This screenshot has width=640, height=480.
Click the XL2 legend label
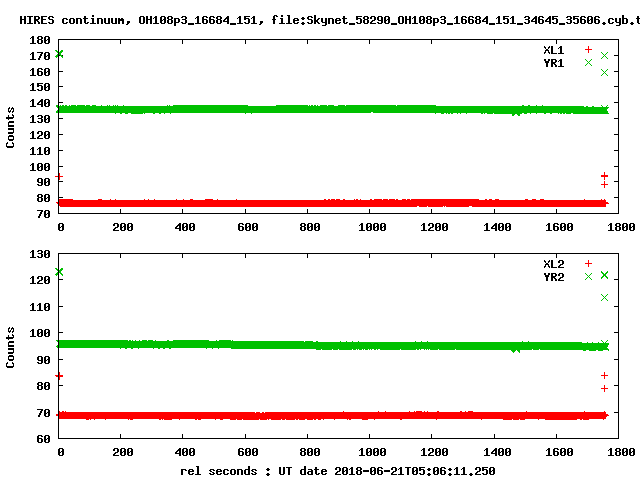tap(554, 264)
